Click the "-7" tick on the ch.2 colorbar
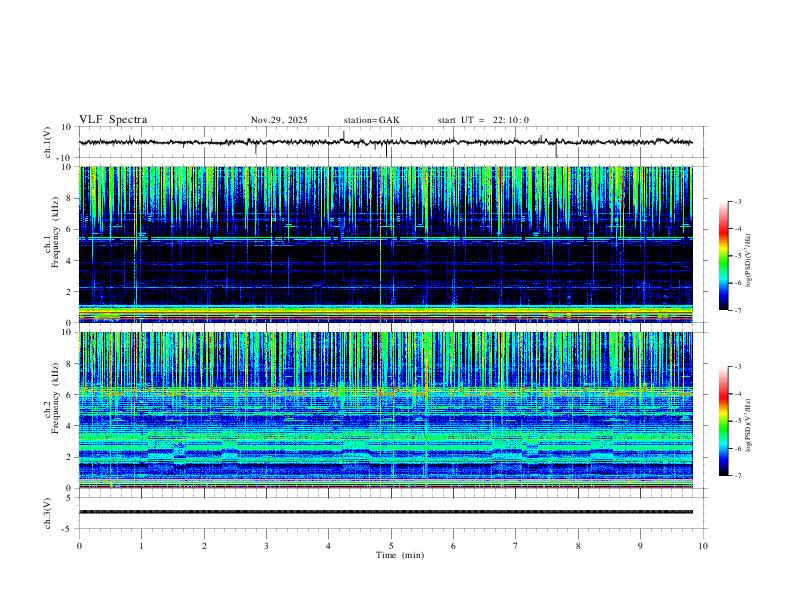The width and height of the screenshot is (792, 612). click(738, 475)
